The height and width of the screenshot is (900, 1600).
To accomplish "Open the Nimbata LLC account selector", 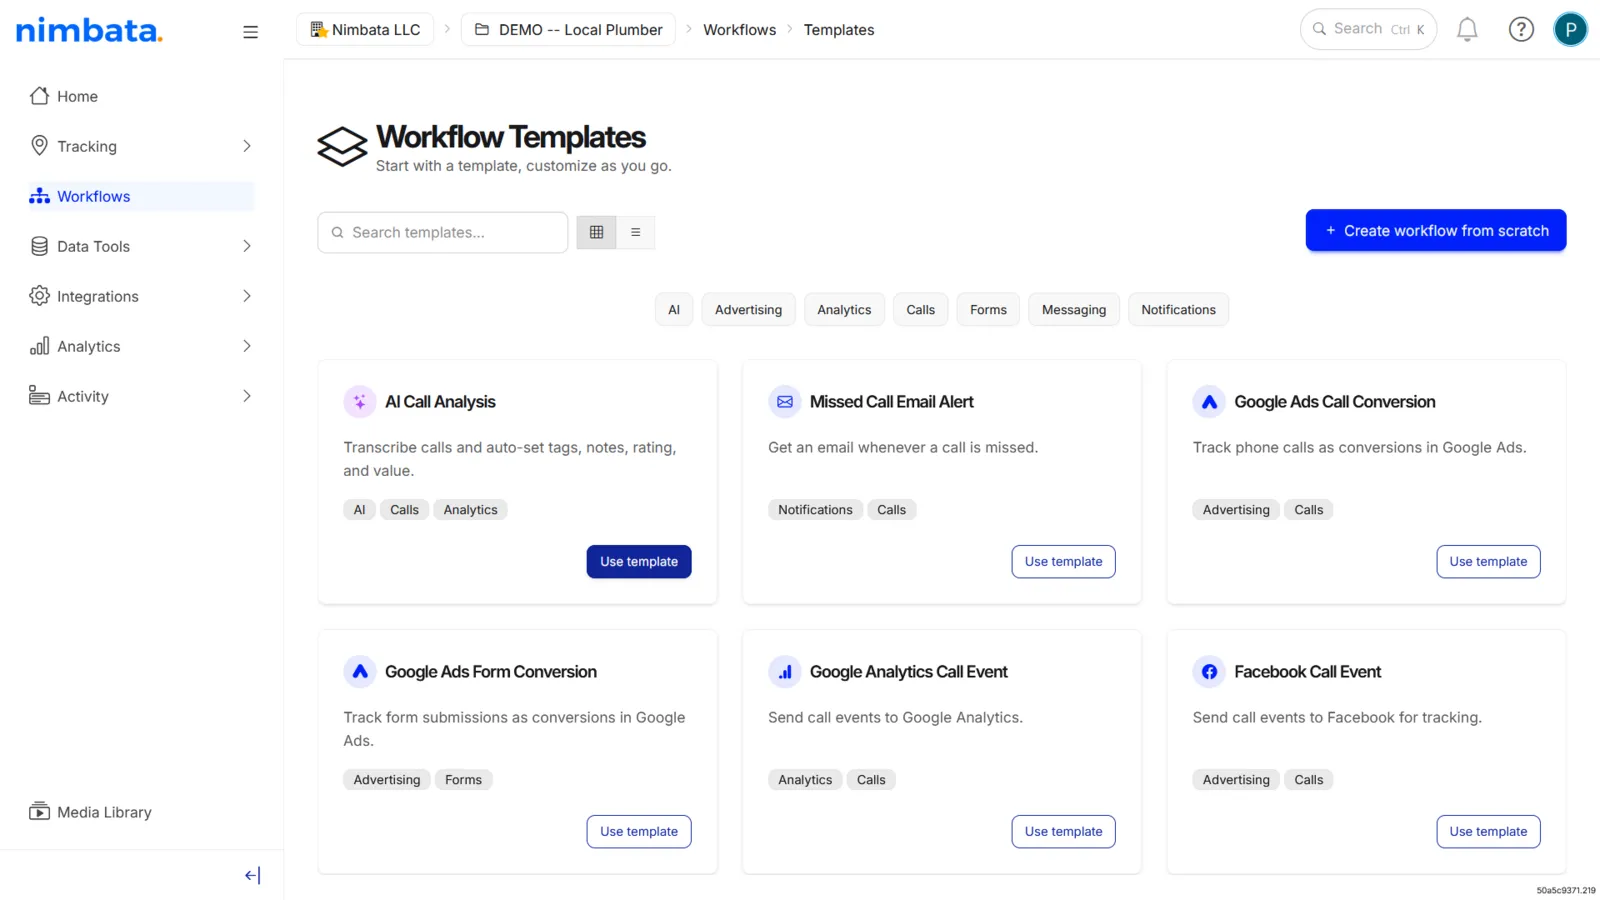I will [365, 30].
